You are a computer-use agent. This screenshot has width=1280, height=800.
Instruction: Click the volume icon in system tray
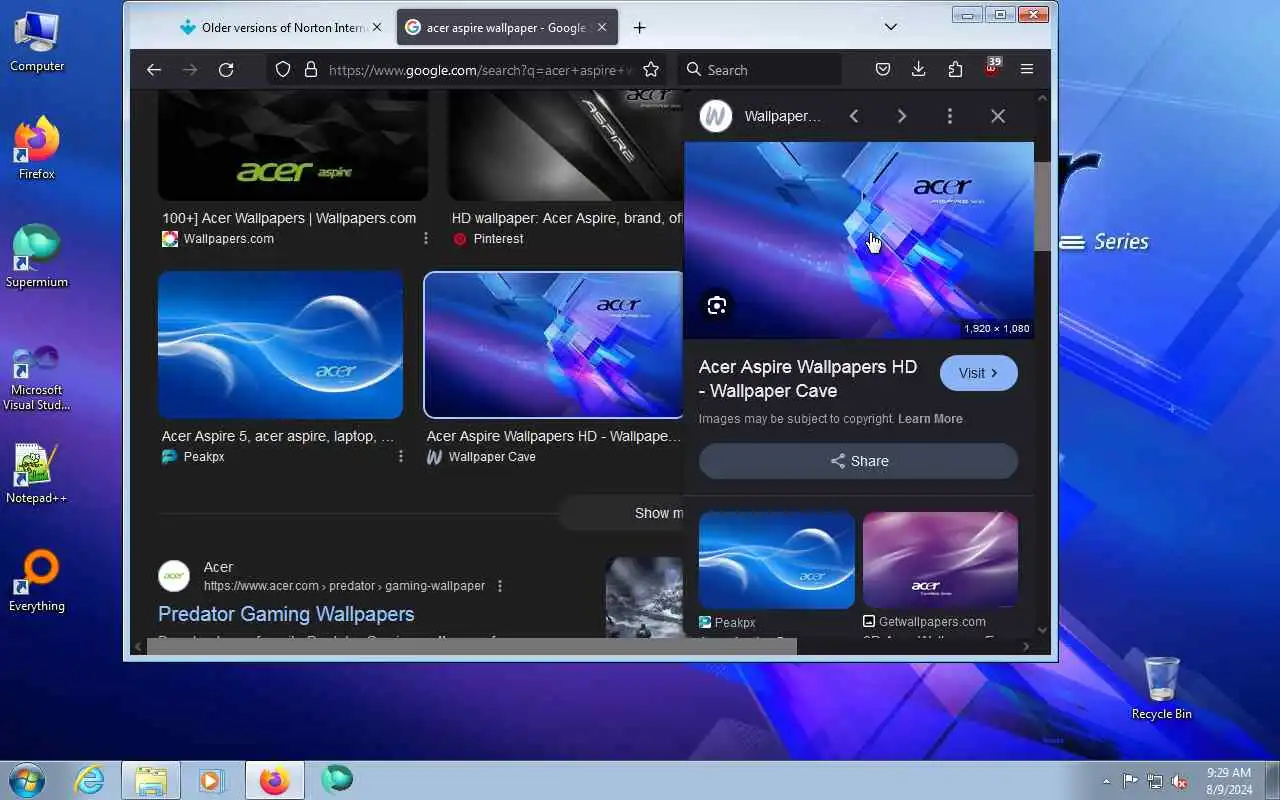click(x=1180, y=781)
